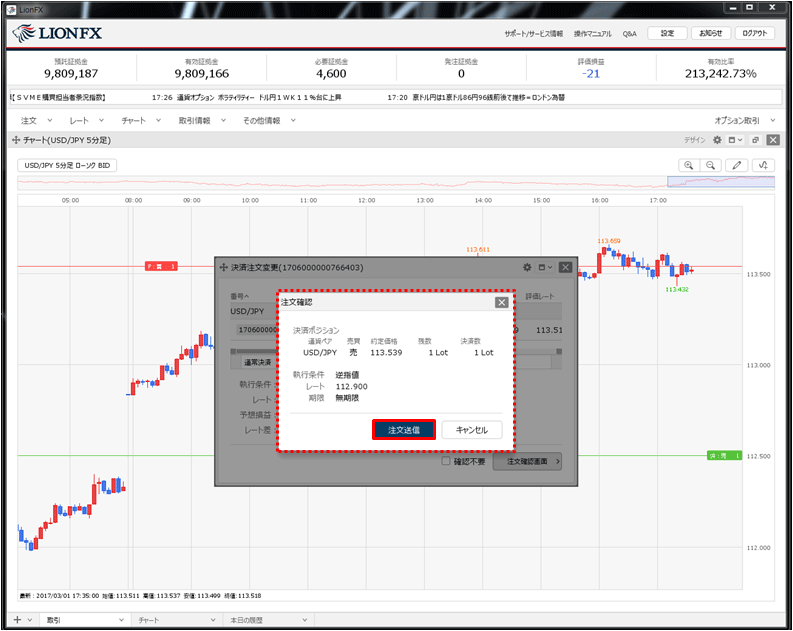
Task: Click the 設定 button in the header
Action: [667, 33]
